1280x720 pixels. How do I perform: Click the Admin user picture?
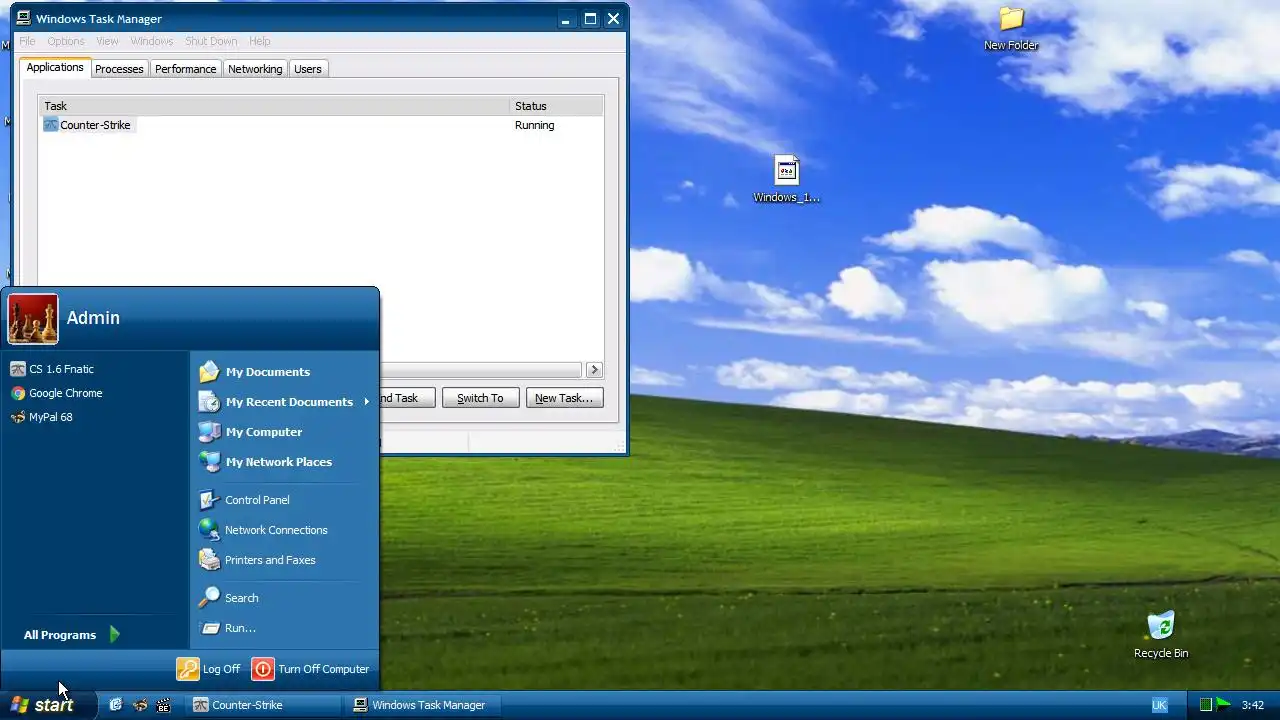tap(33, 319)
